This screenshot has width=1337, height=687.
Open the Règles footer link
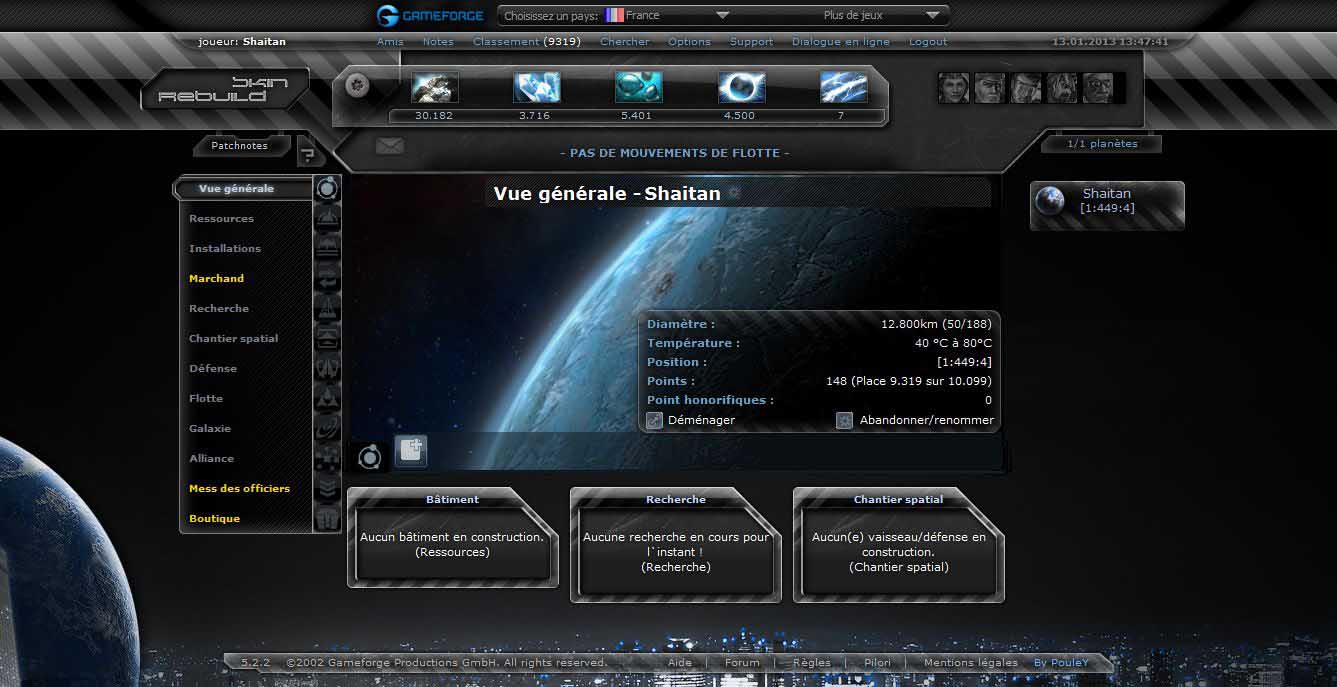[813, 662]
